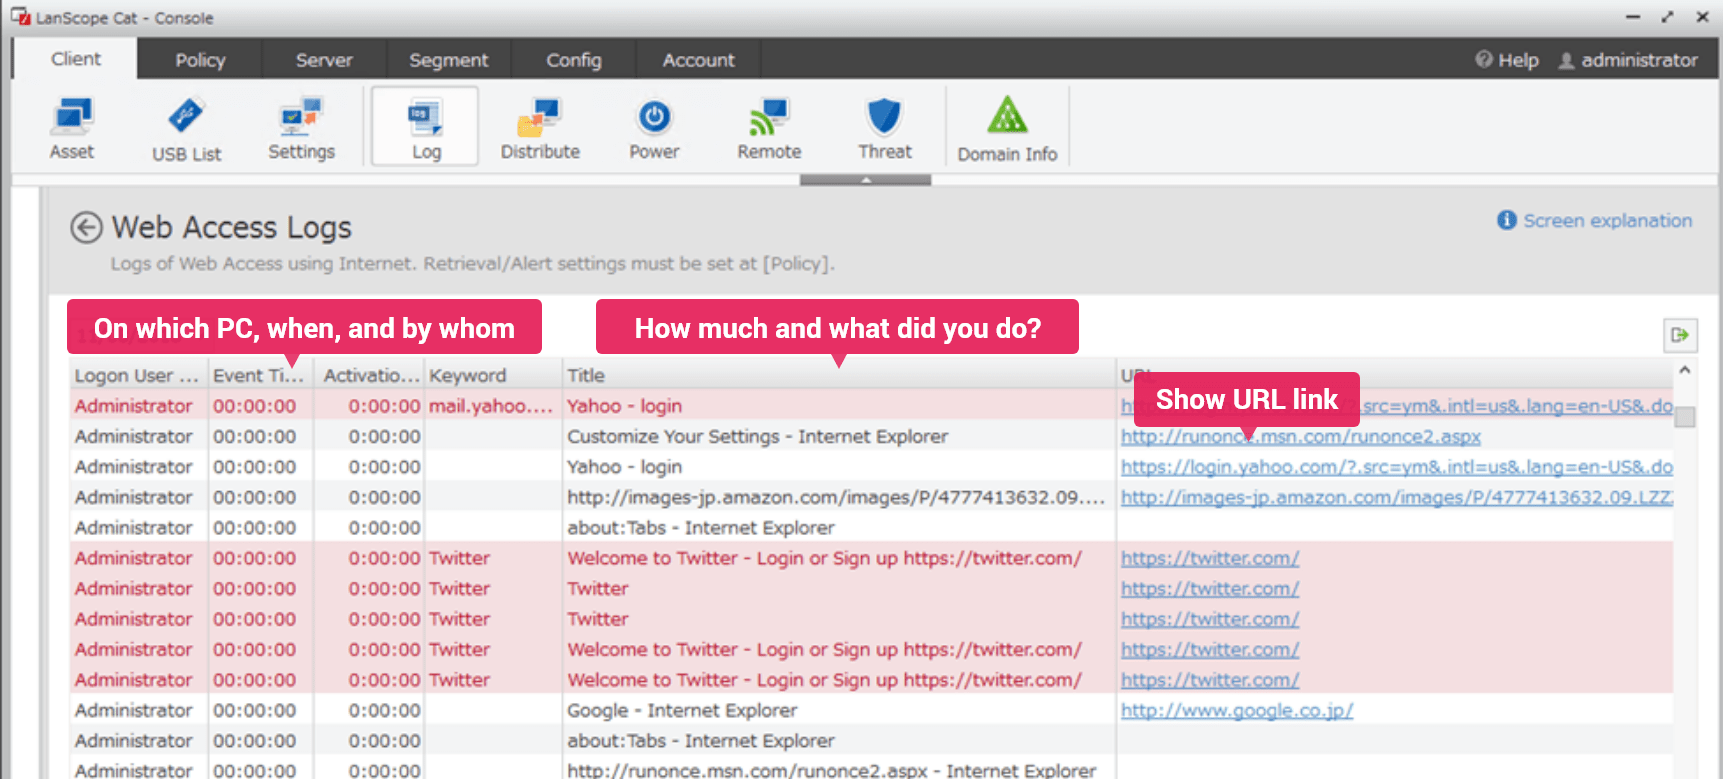1723x779 pixels.
Task: Select the Log toolbar icon
Action: (x=425, y=127)
